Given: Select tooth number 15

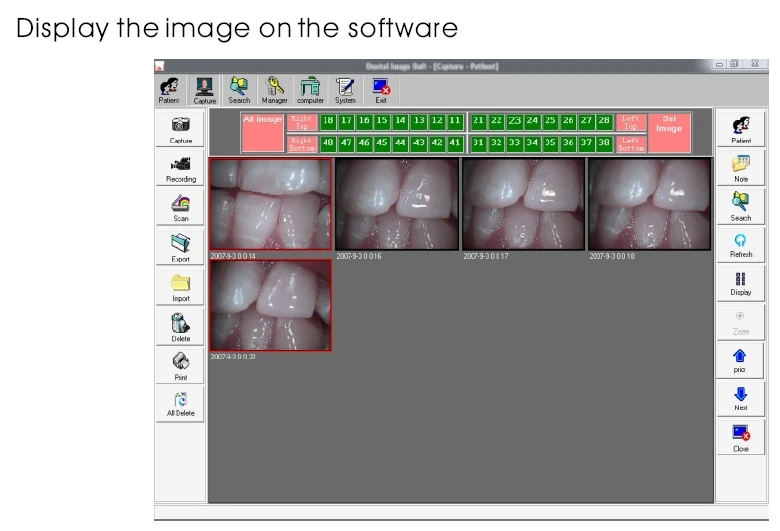Looking at the screenshot, I should click(x=382, y=121).
